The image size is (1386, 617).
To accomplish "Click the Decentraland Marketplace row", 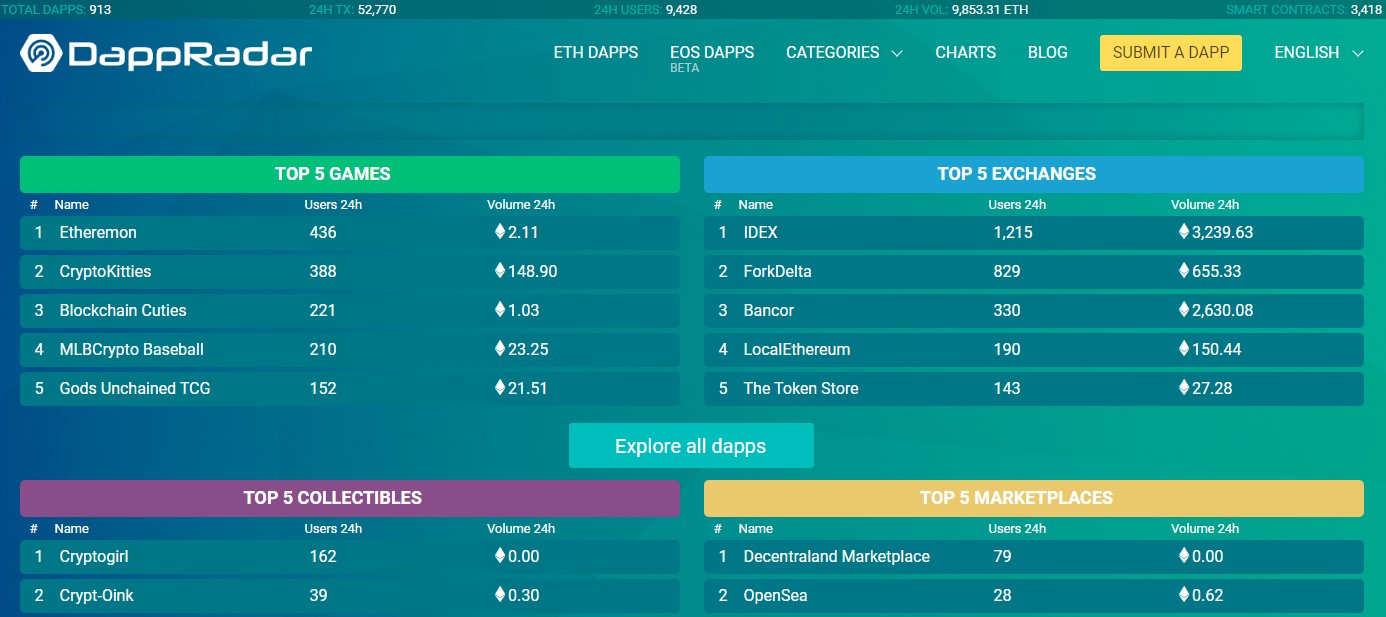I will click(836, 556).
